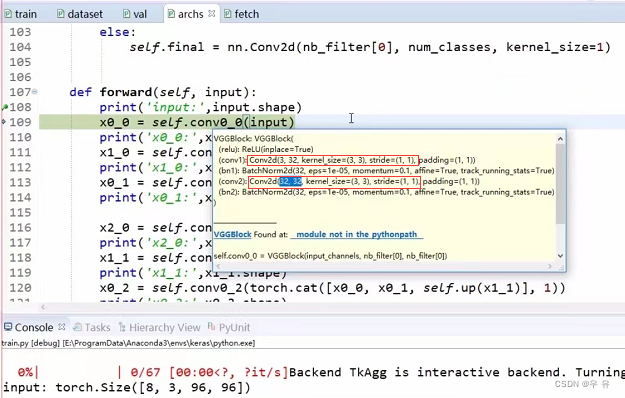Click the tooltip vertical scrollbar thumb
Screen dimensions: 625x398
pyautogui.click(x=560, y=183)
